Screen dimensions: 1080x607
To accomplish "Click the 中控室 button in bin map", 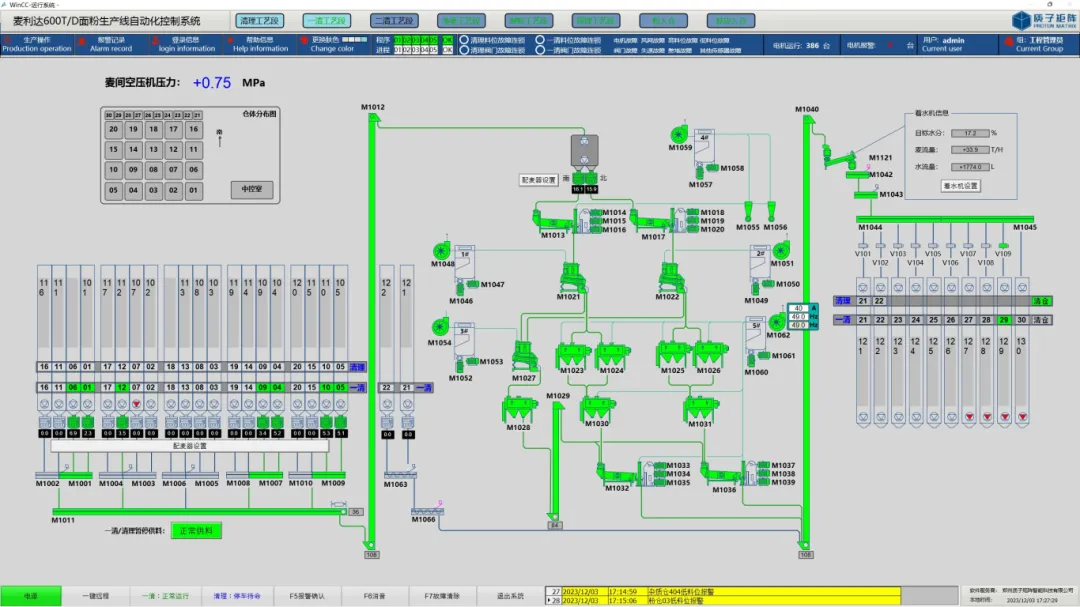I will (x=251, y=189).
